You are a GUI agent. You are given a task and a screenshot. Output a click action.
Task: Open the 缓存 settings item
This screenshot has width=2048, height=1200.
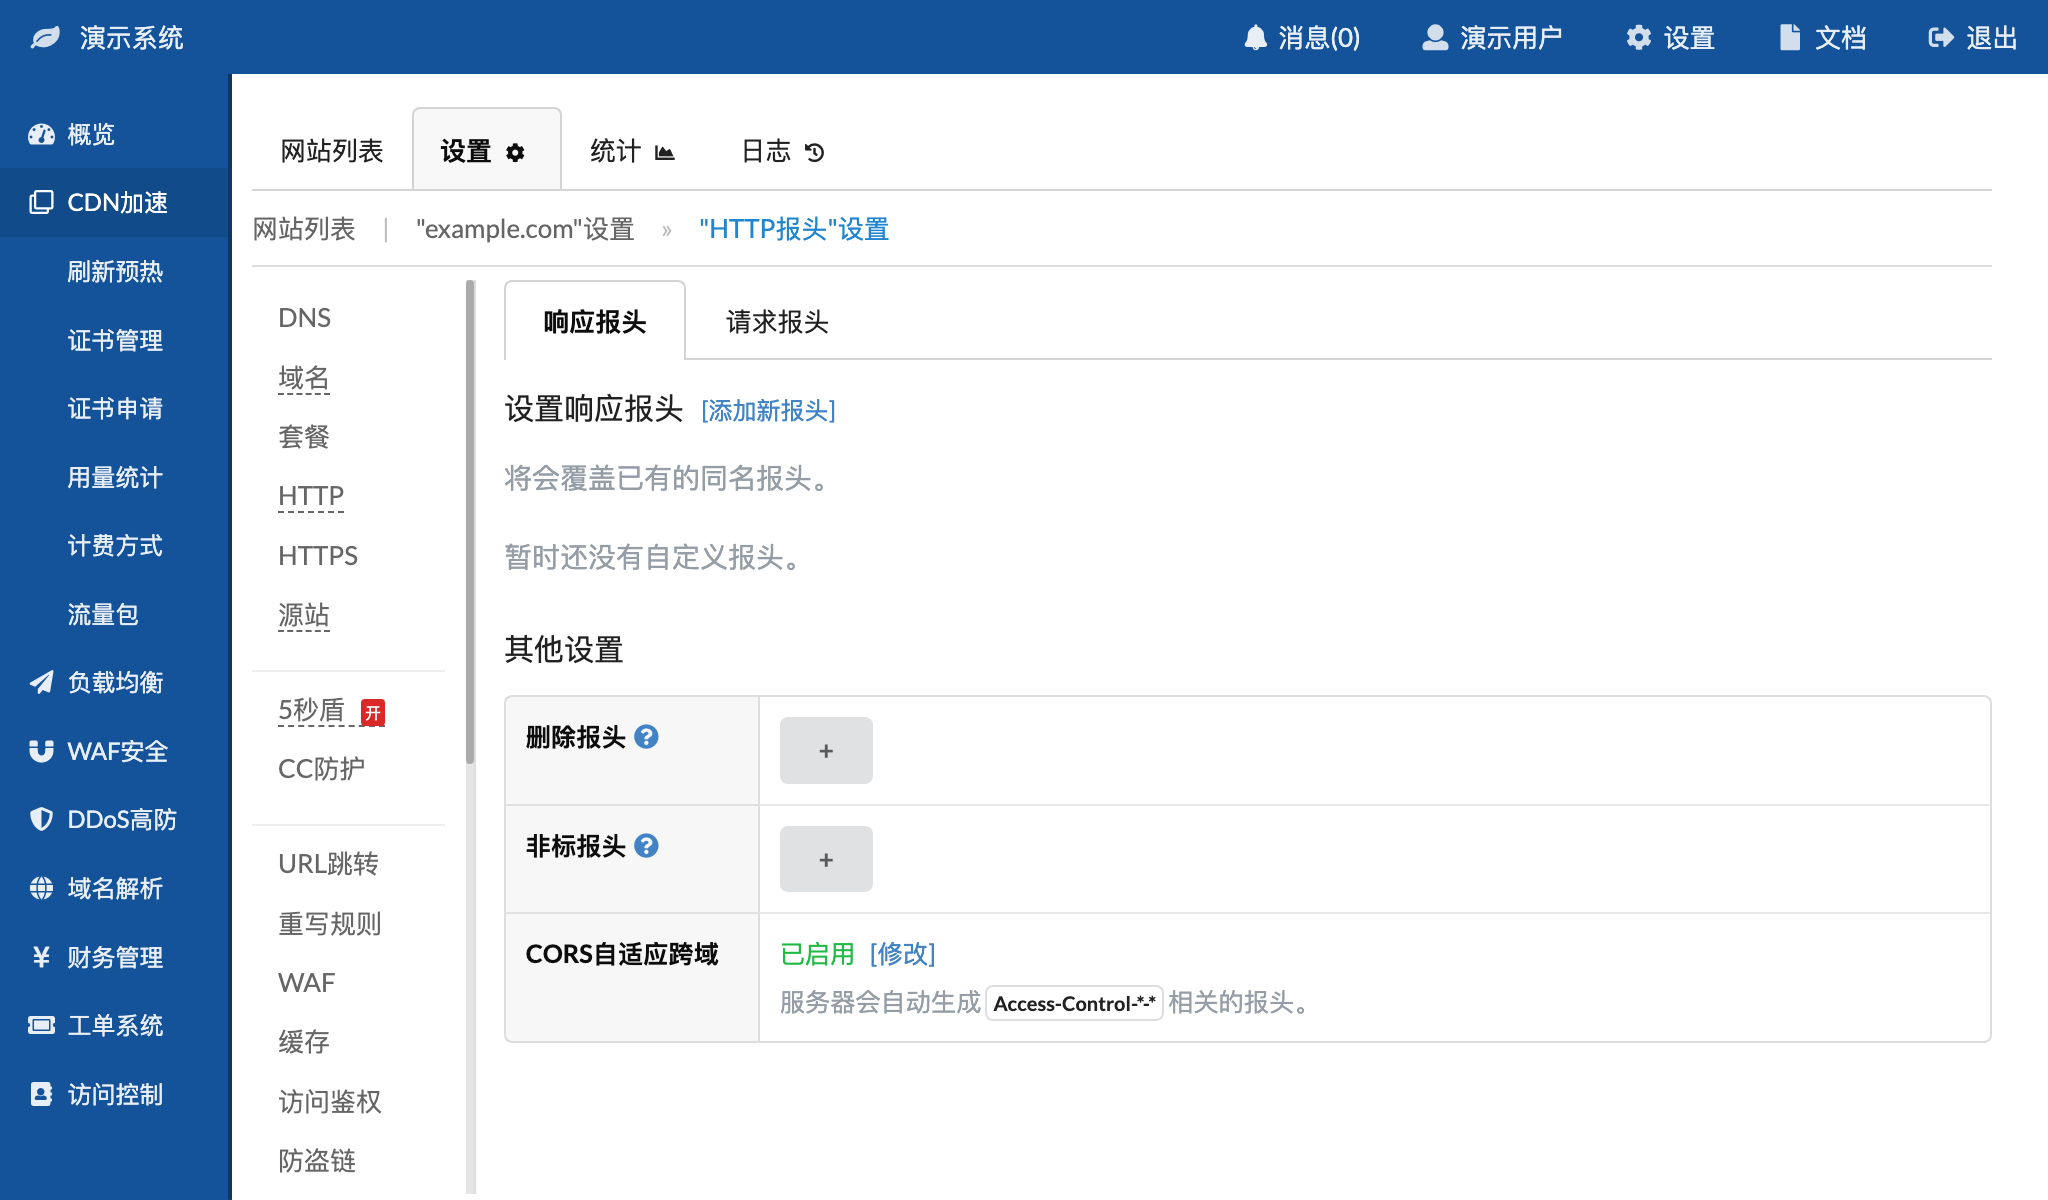click(x=304, y=1042)
